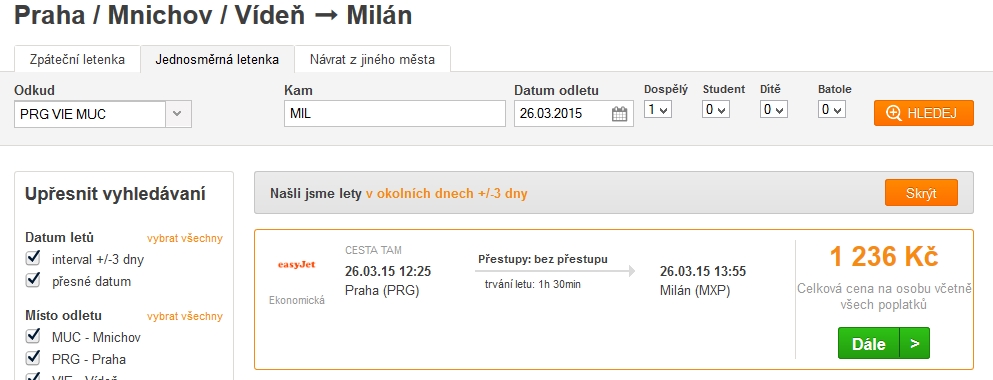Viewport: 993px width, 380px height.
Task: Click the easyJet airline logo
Action: click(296, 265)
